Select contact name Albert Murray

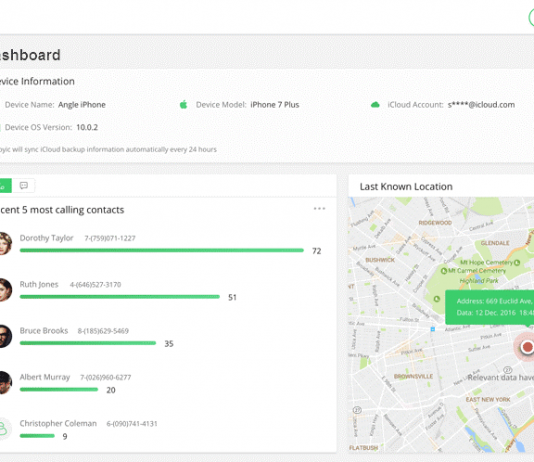pyautogui.click(x=45, y=377)
